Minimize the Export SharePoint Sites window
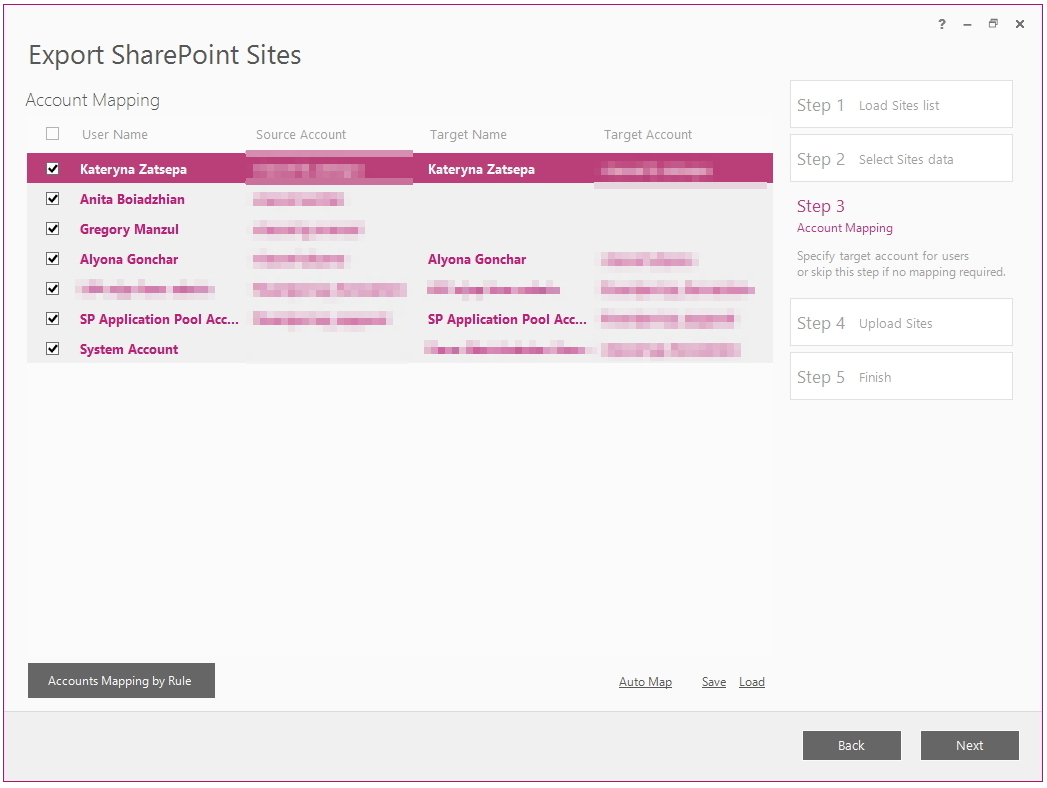Viewport: 1047px width, 788px height. coord(967,24)
